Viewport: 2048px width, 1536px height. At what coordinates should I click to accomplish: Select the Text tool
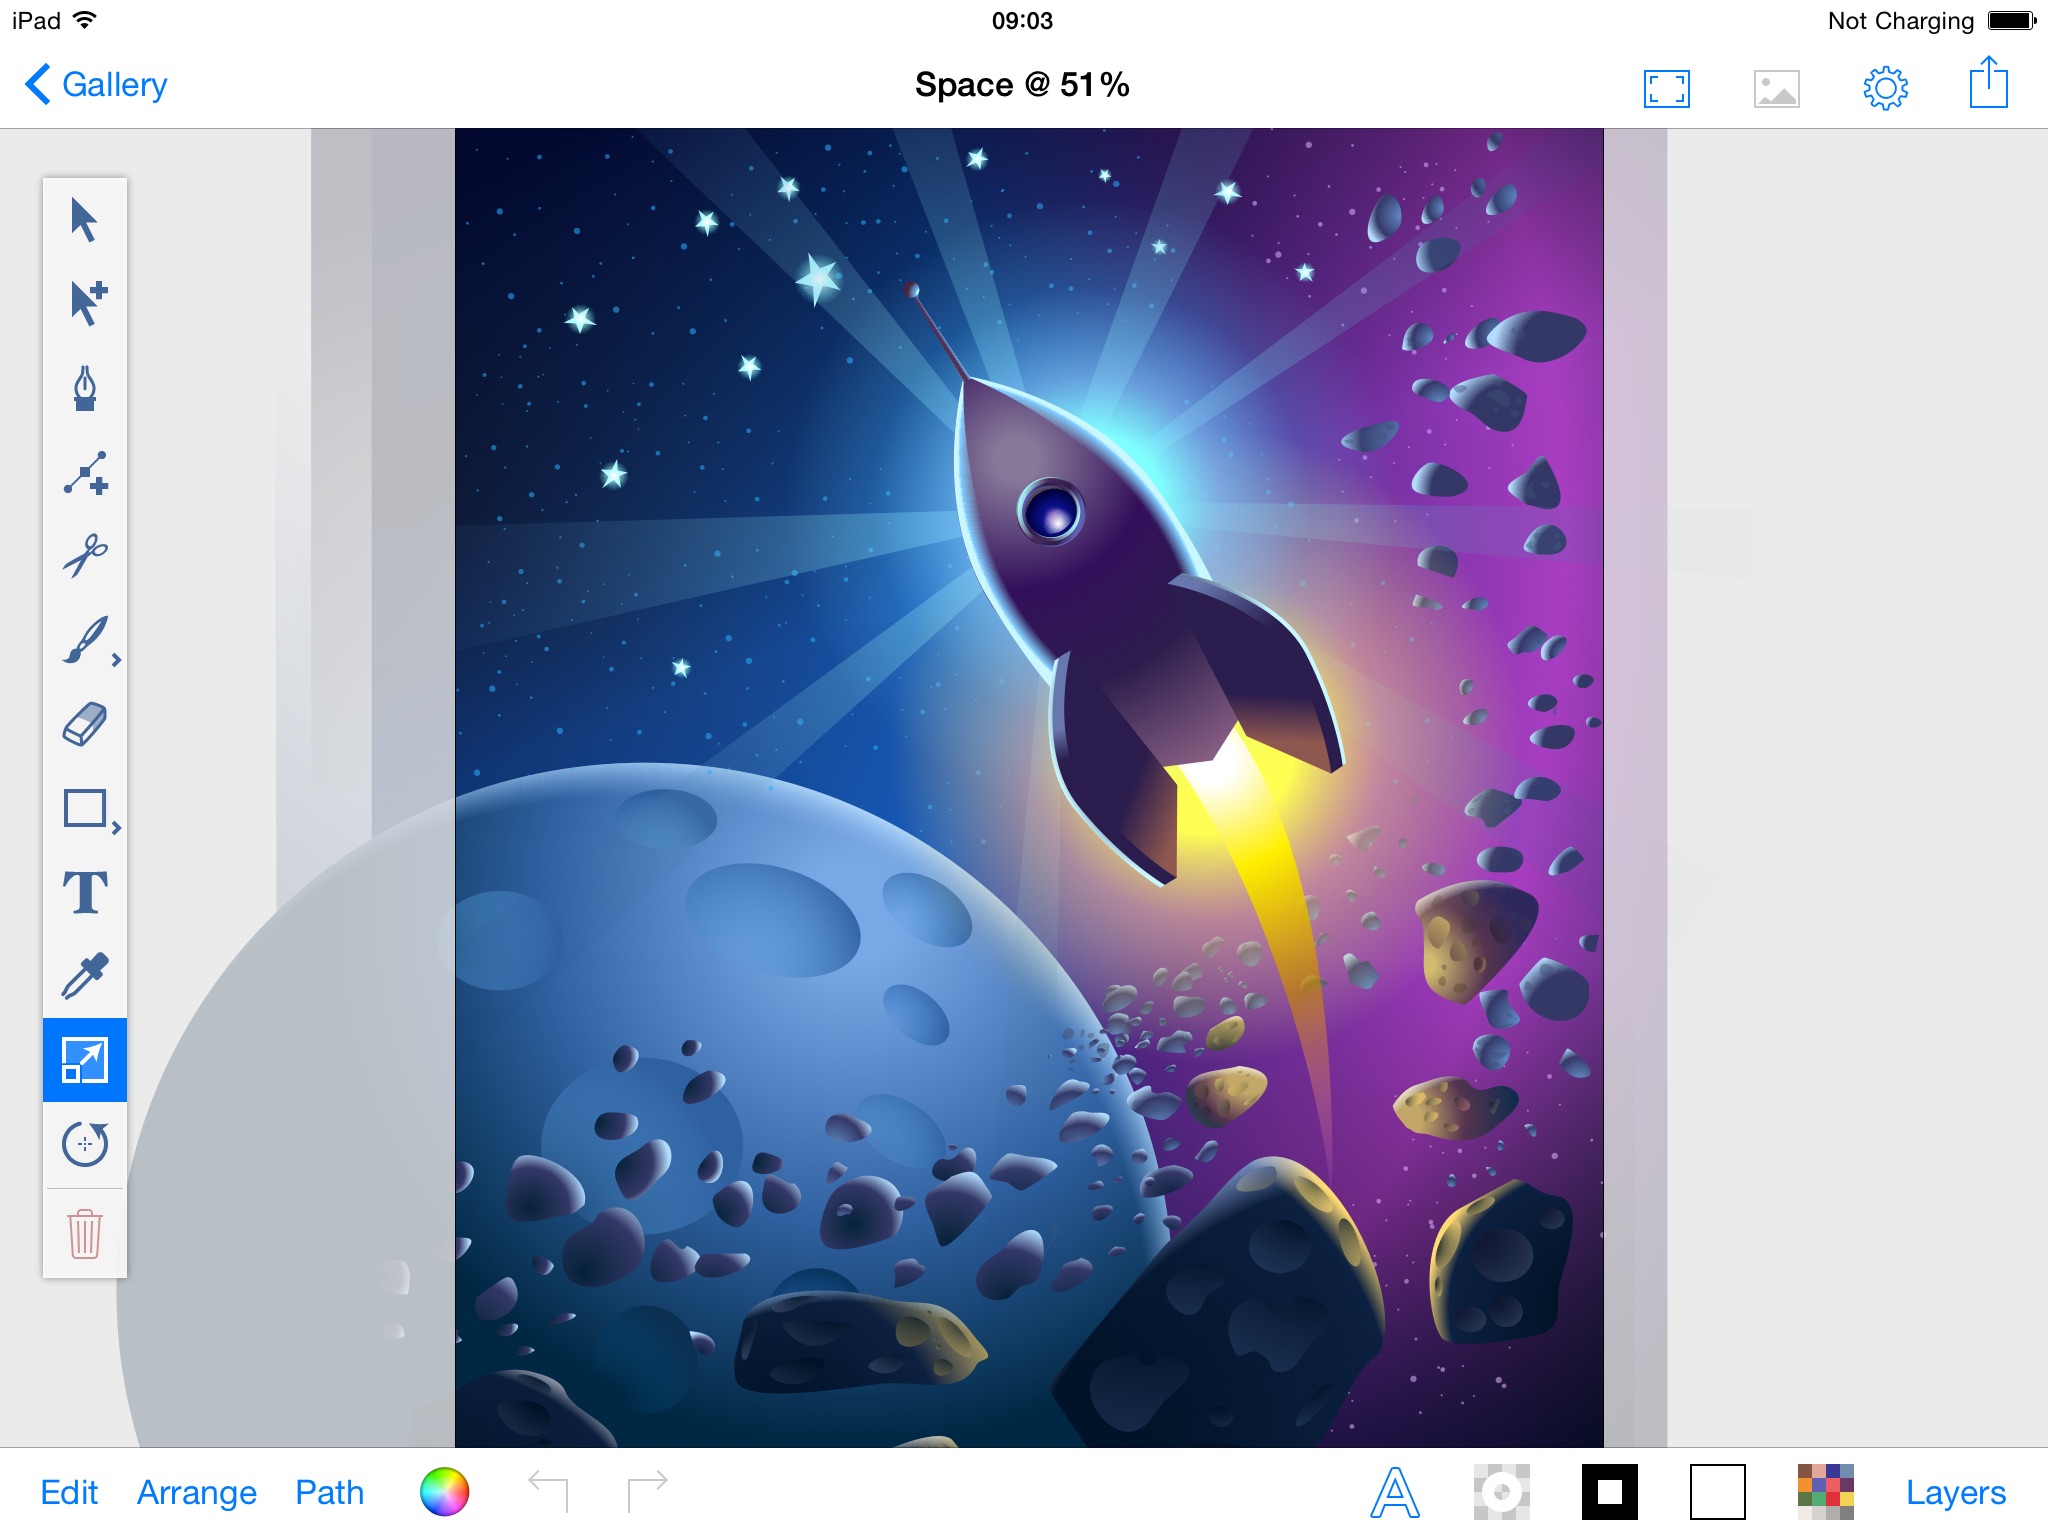click(x=84, y=892)
